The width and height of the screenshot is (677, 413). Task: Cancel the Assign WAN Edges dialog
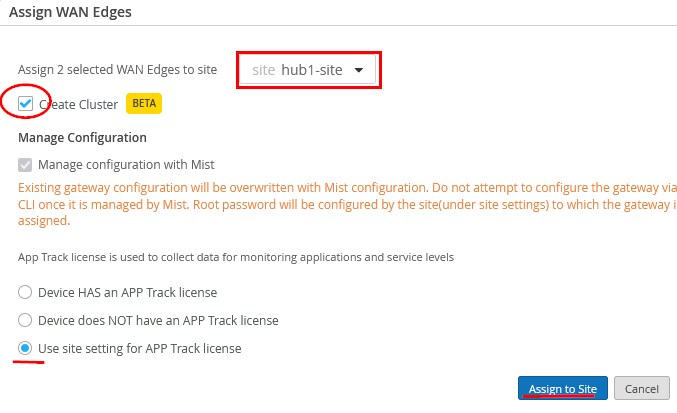pos(641,388)
